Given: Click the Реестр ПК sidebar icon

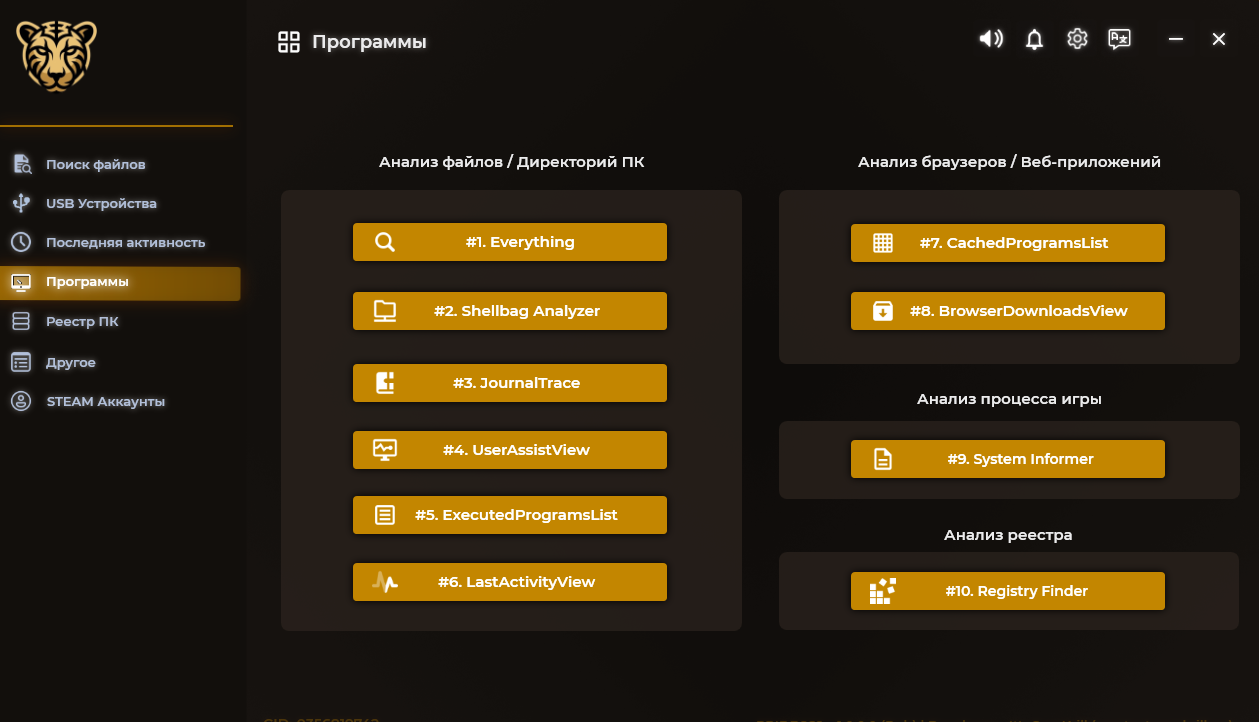Looking at the screenshot, I should click(x=21, y=321).
